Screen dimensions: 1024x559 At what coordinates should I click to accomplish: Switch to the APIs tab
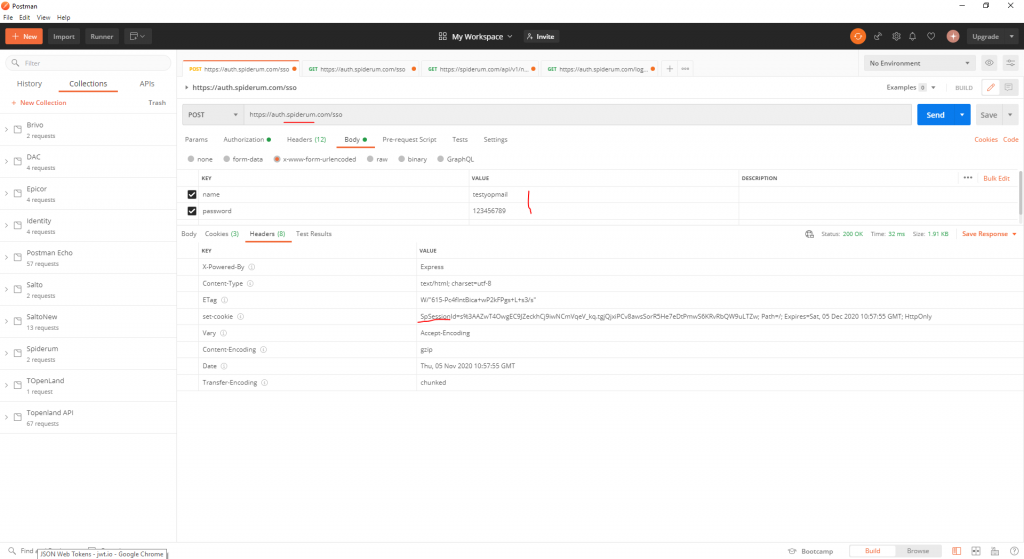147,84
